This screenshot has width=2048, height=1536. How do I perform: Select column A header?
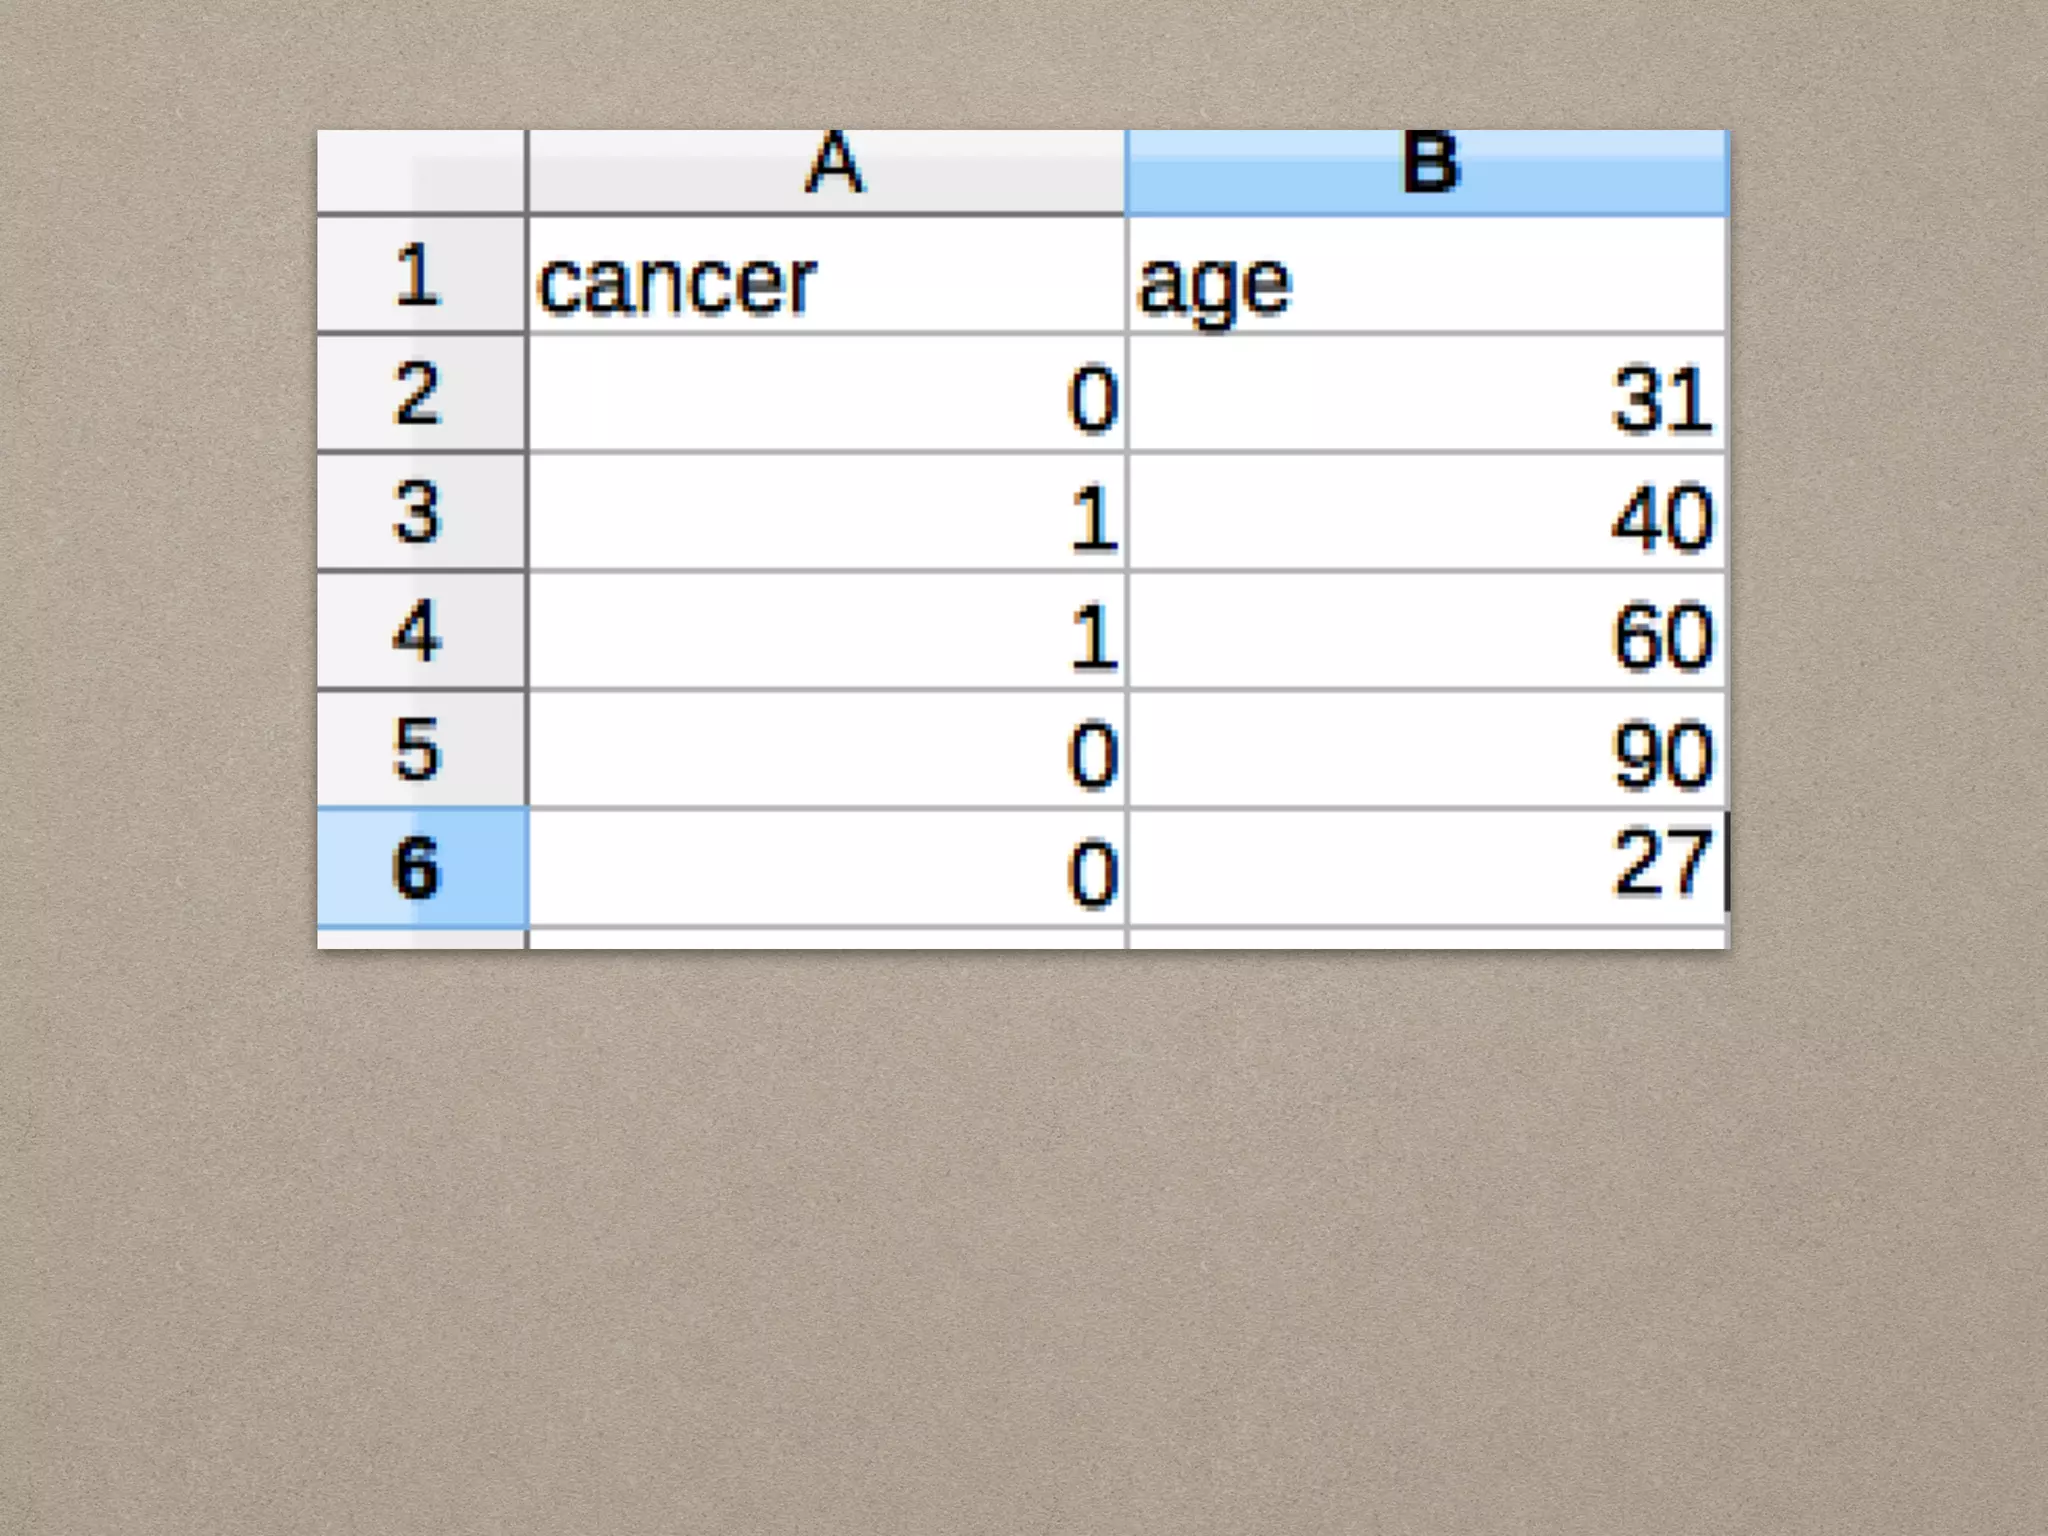tap(826, 171)
